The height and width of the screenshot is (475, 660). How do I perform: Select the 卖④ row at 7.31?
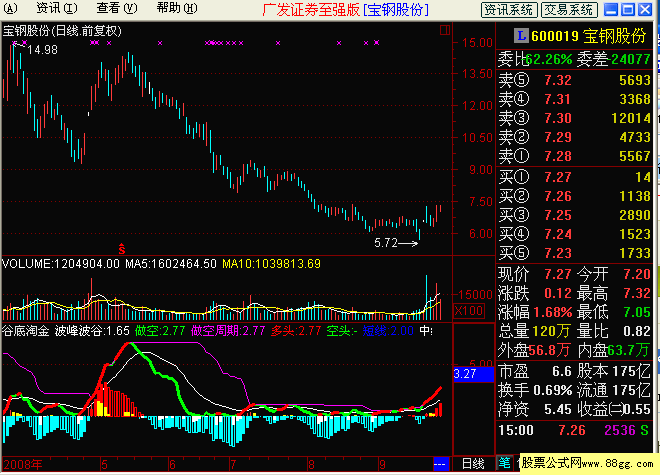tap(575, 99)
